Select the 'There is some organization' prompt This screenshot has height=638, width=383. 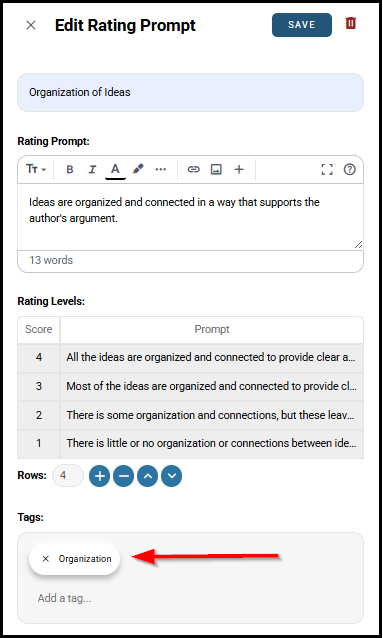point(212,415)
